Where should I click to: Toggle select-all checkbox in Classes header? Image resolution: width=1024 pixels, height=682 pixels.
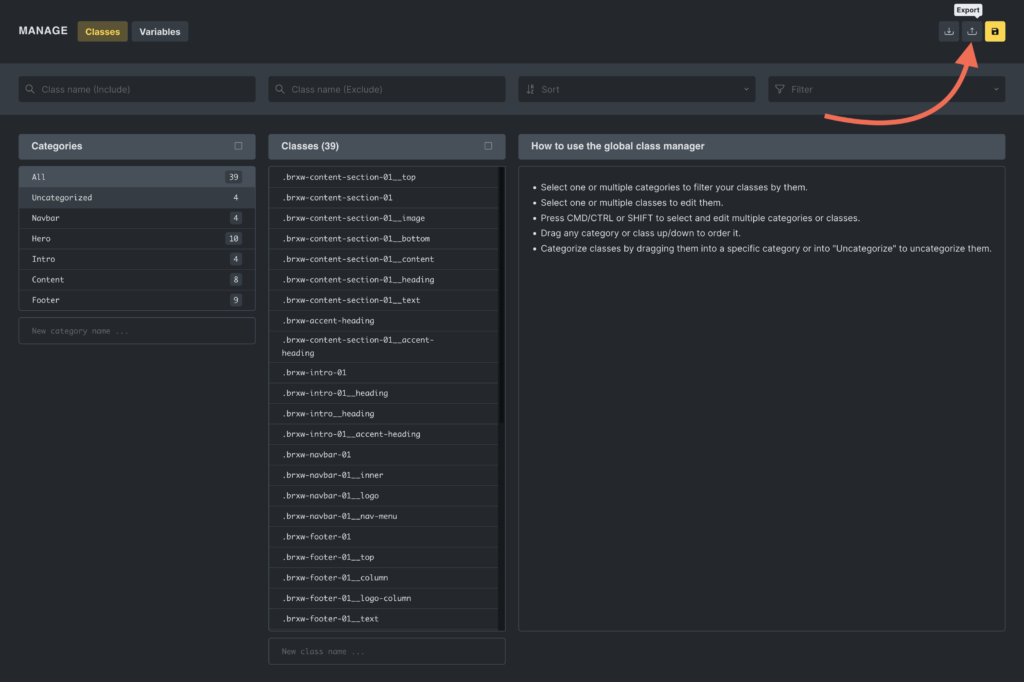488,146
